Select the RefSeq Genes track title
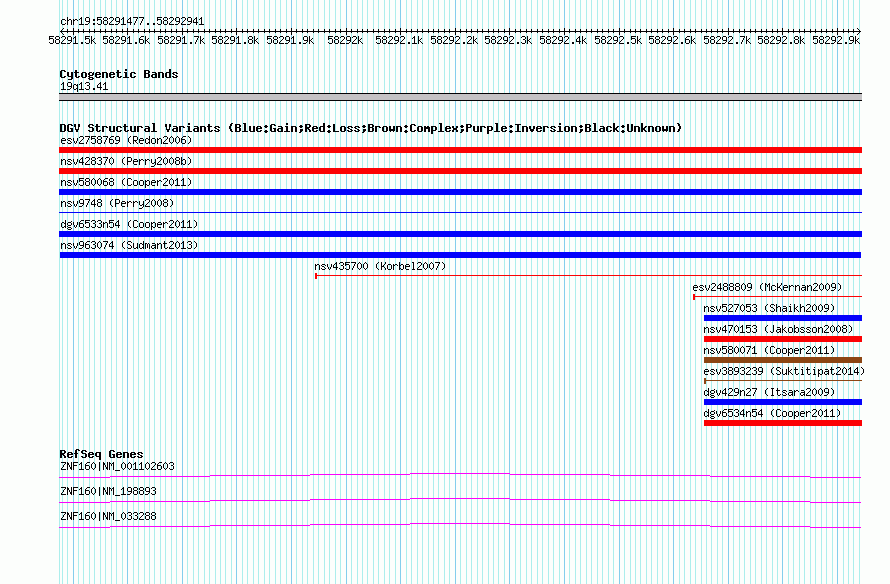The height and width of the screenshot is (584, 890). [x=101, y=454]
